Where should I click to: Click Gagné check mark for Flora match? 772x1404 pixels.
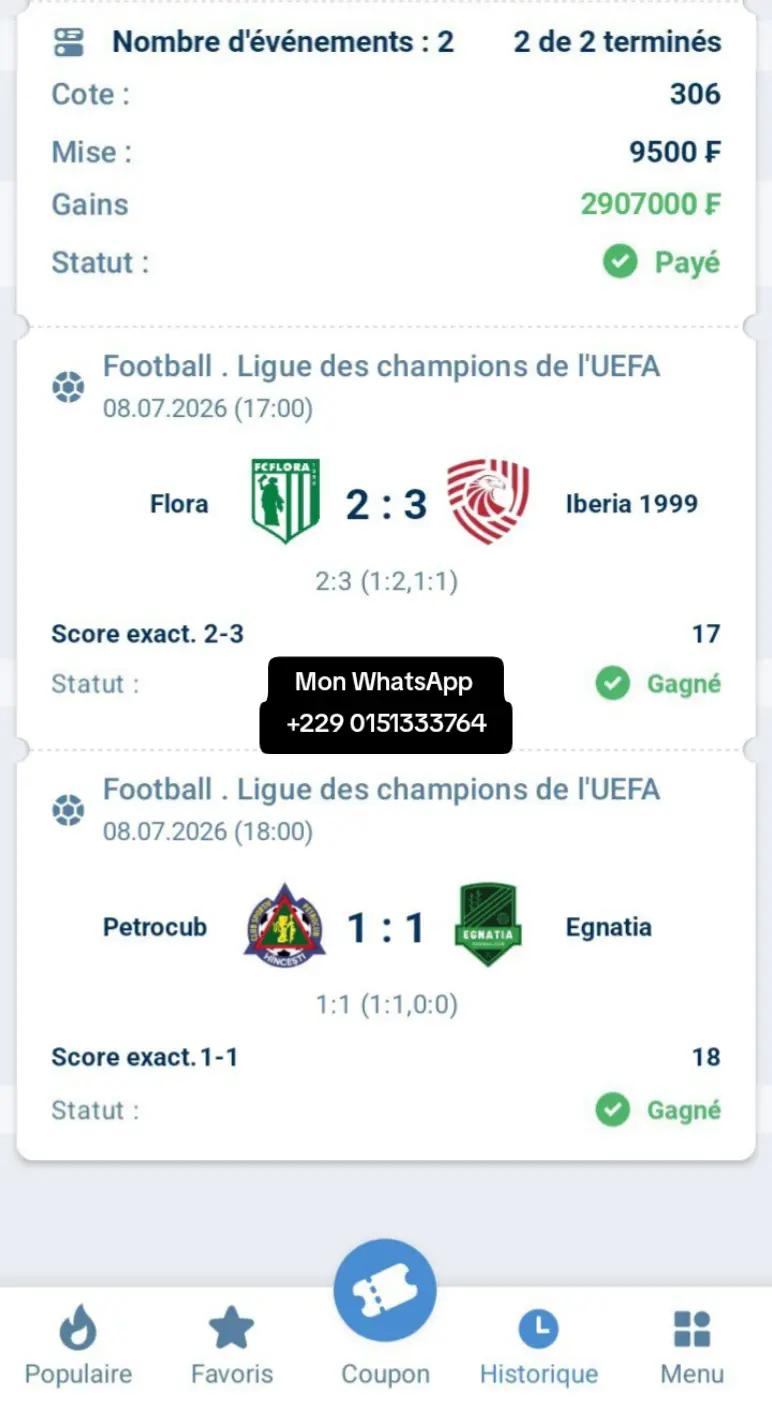[x=613, y=684]
